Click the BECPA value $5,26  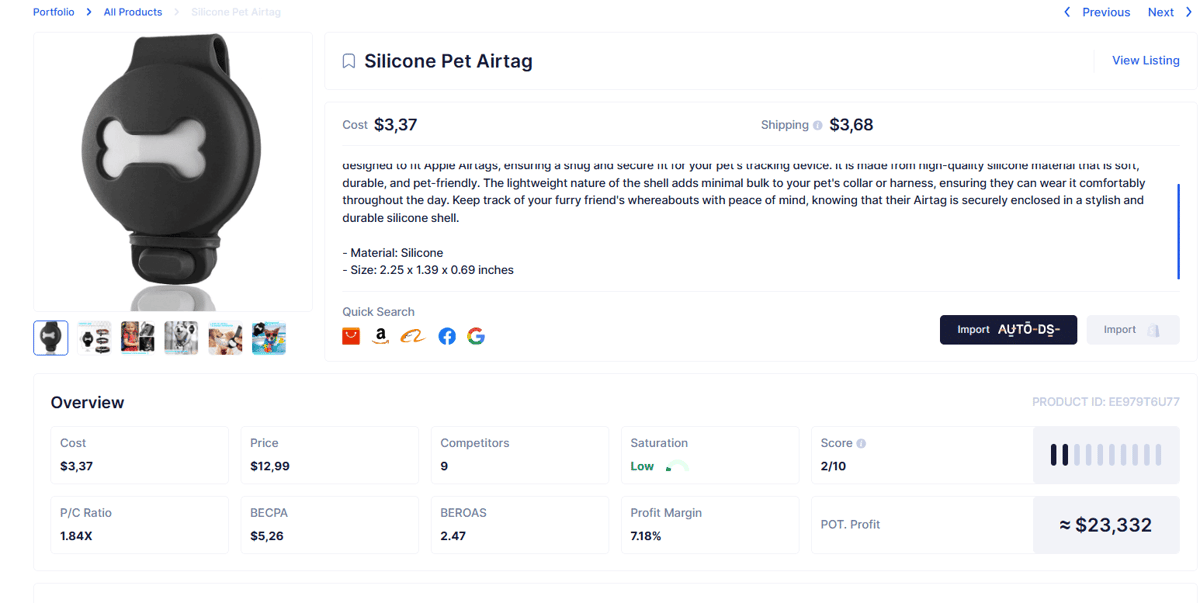pos(267,536)
